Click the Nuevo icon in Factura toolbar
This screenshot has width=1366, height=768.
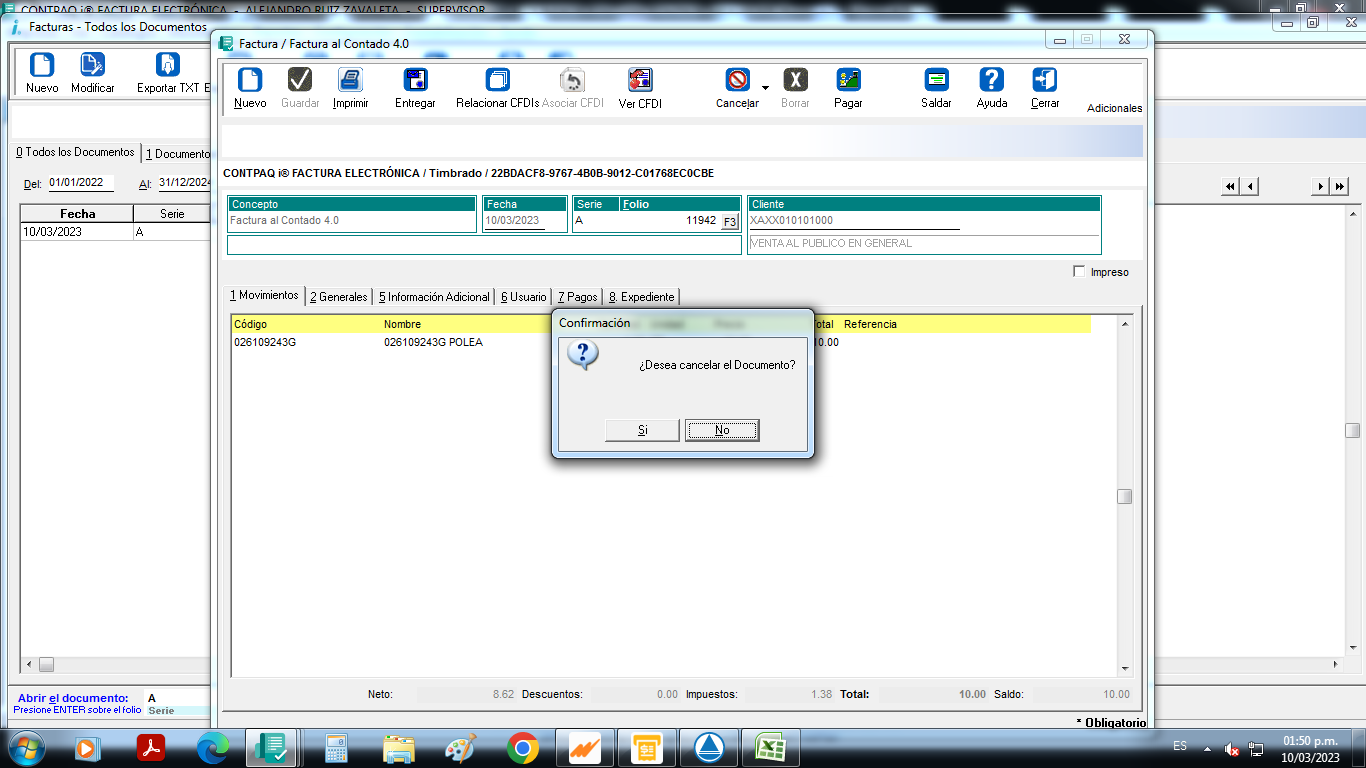(249, 80)
